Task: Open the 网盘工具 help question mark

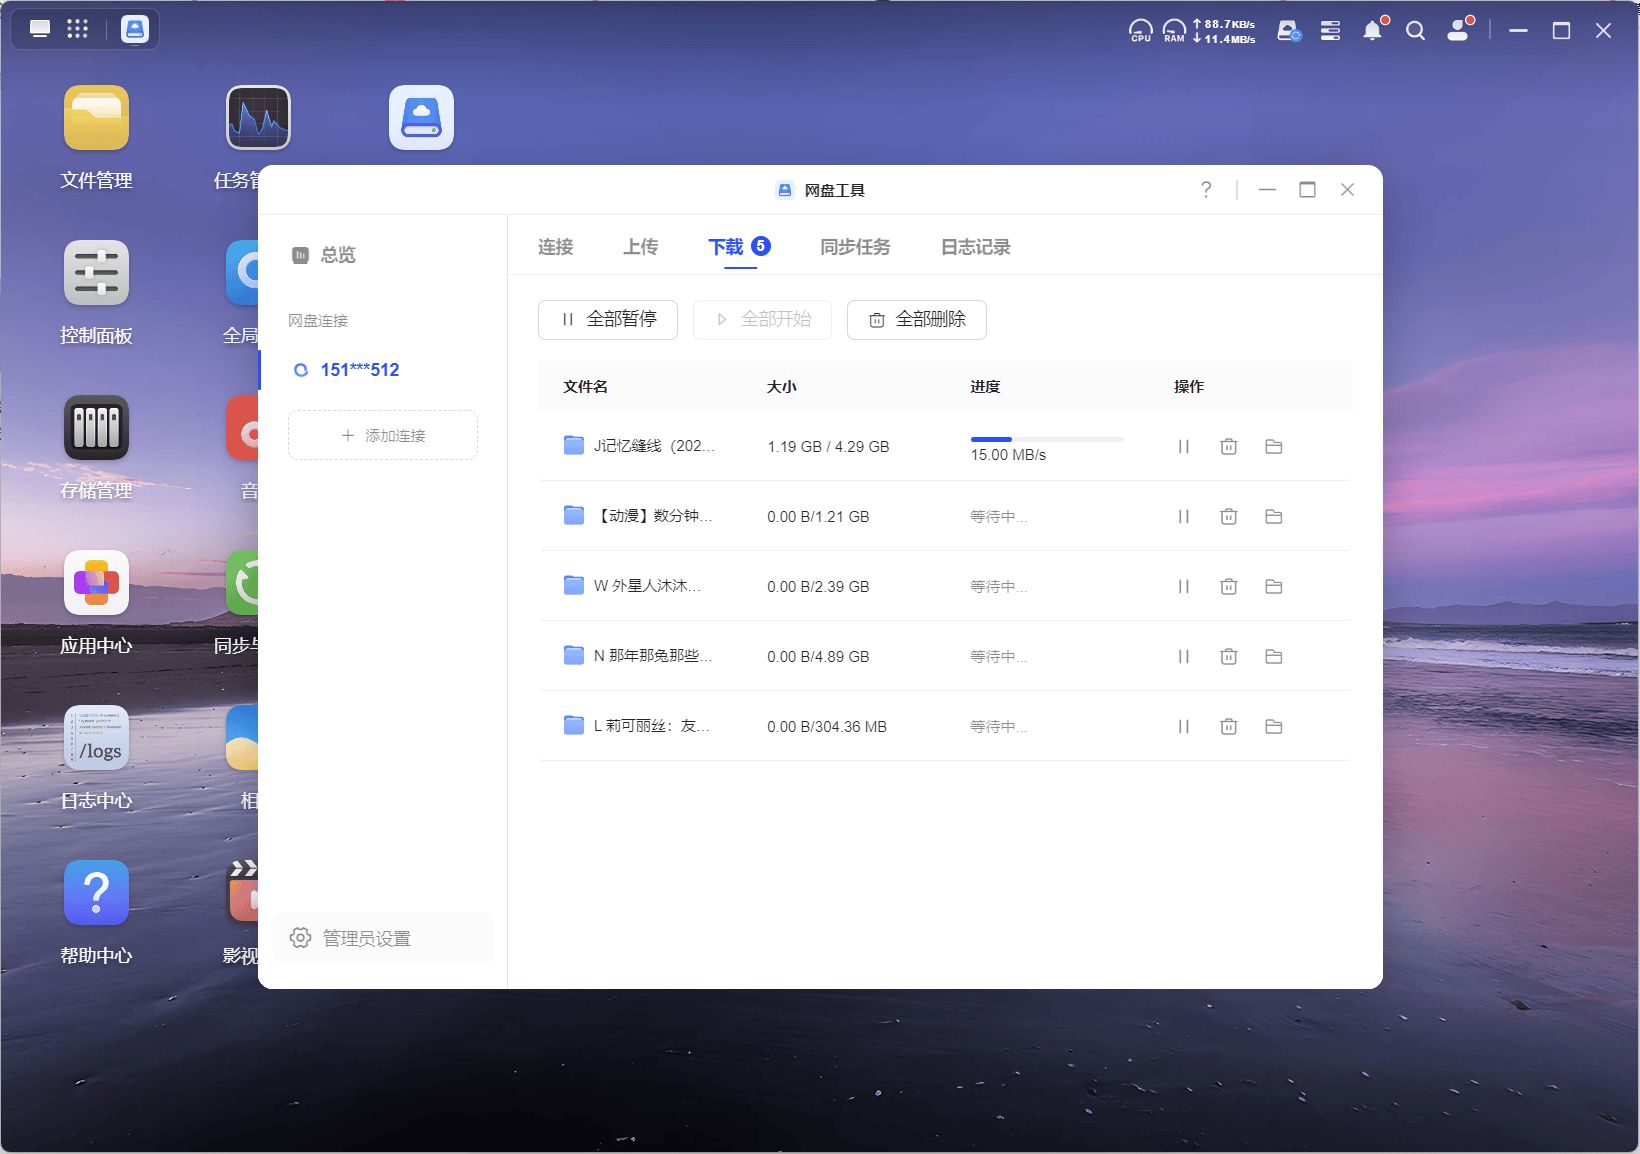Action: [x=1206, y=190]
